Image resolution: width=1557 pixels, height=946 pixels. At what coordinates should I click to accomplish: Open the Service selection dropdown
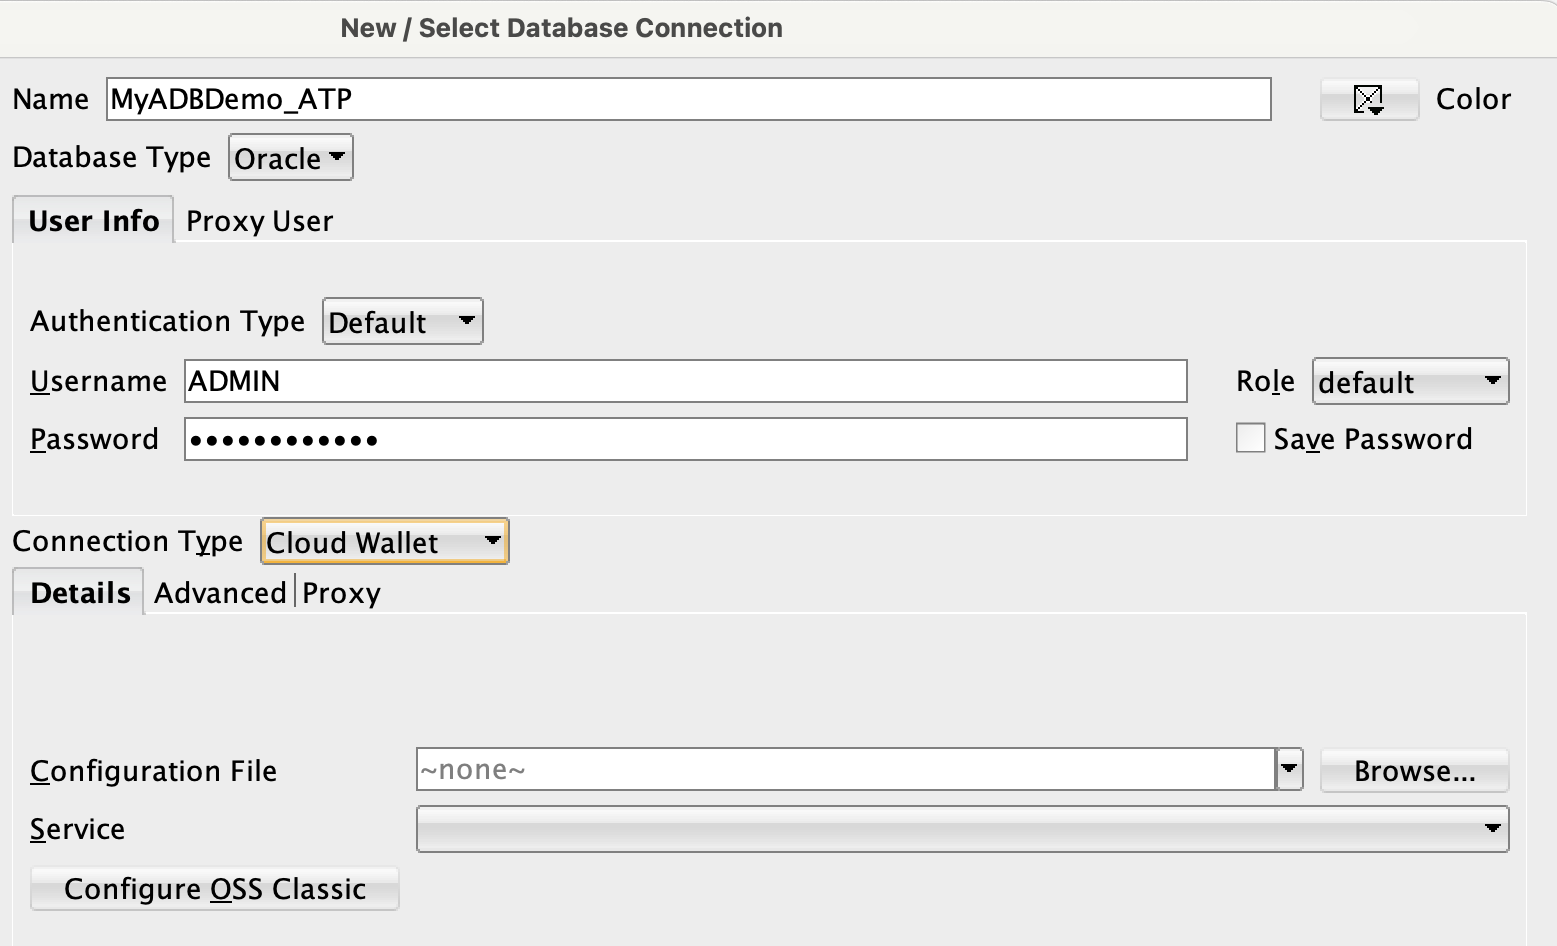click(x=962, y=829)
